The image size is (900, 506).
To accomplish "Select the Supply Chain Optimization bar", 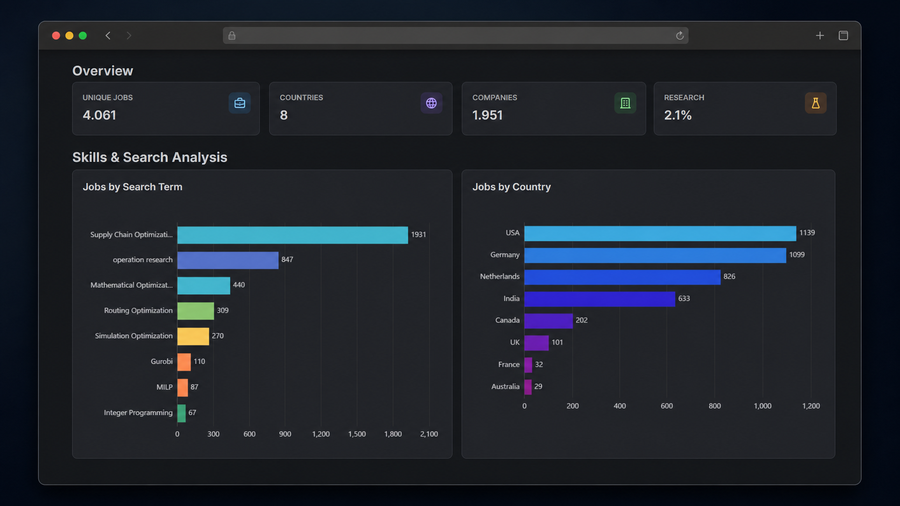I will 293,235.
